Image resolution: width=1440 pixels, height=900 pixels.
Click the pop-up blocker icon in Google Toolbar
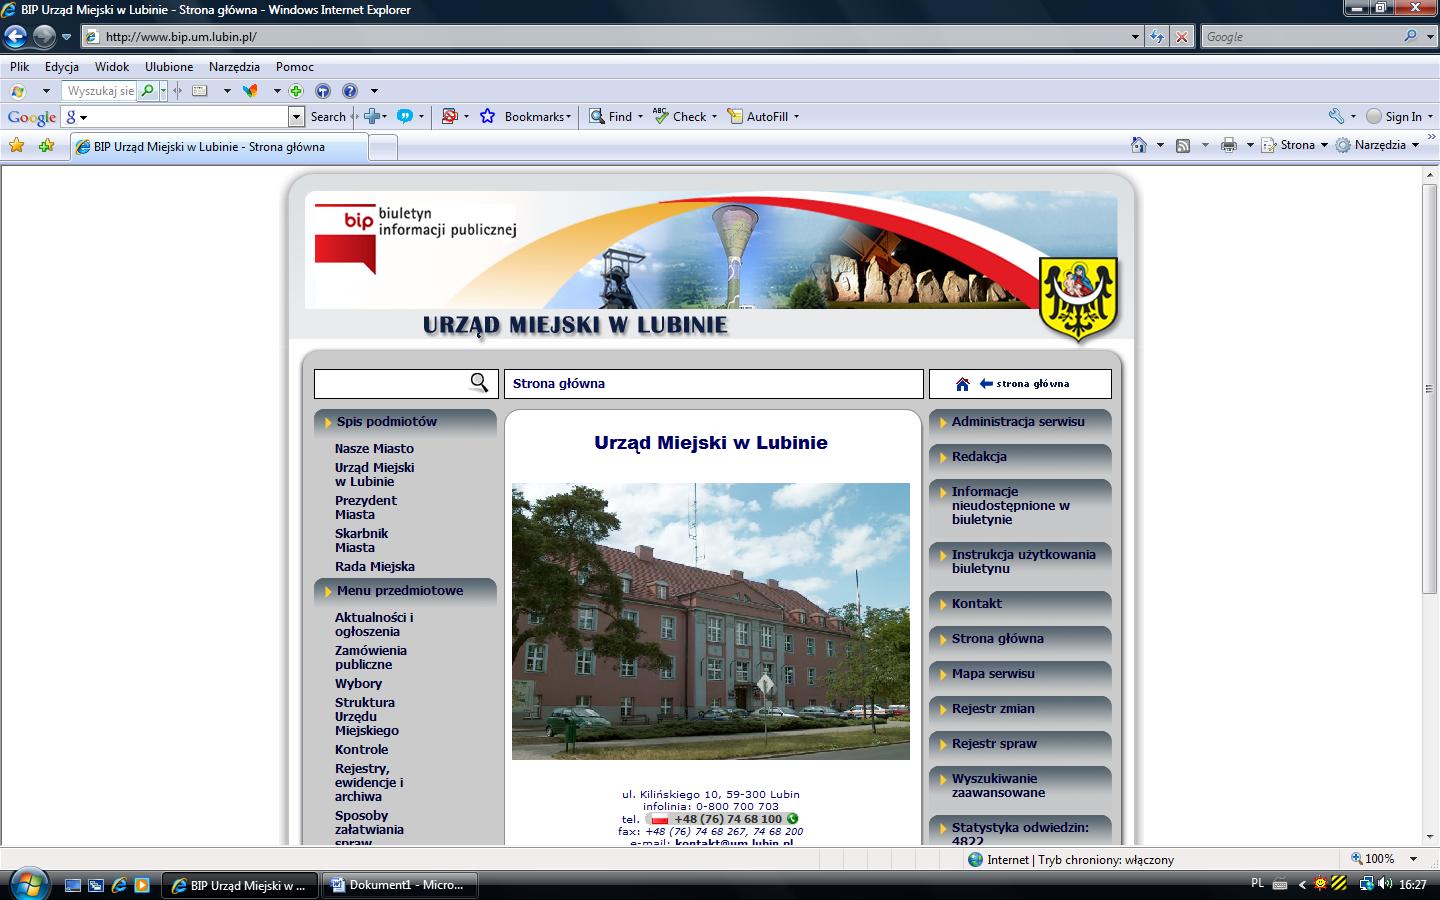click(450, 116)
